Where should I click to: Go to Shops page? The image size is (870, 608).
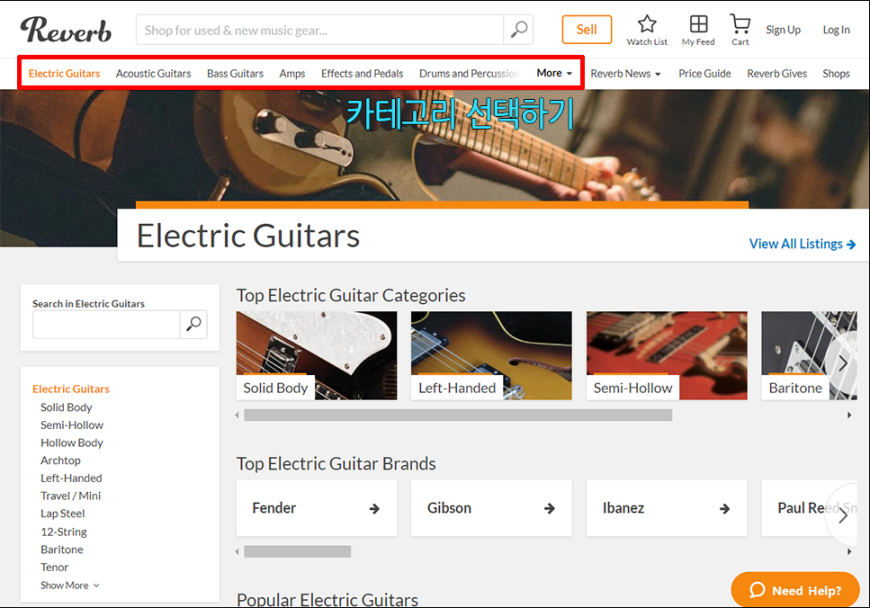pos(836,74)
